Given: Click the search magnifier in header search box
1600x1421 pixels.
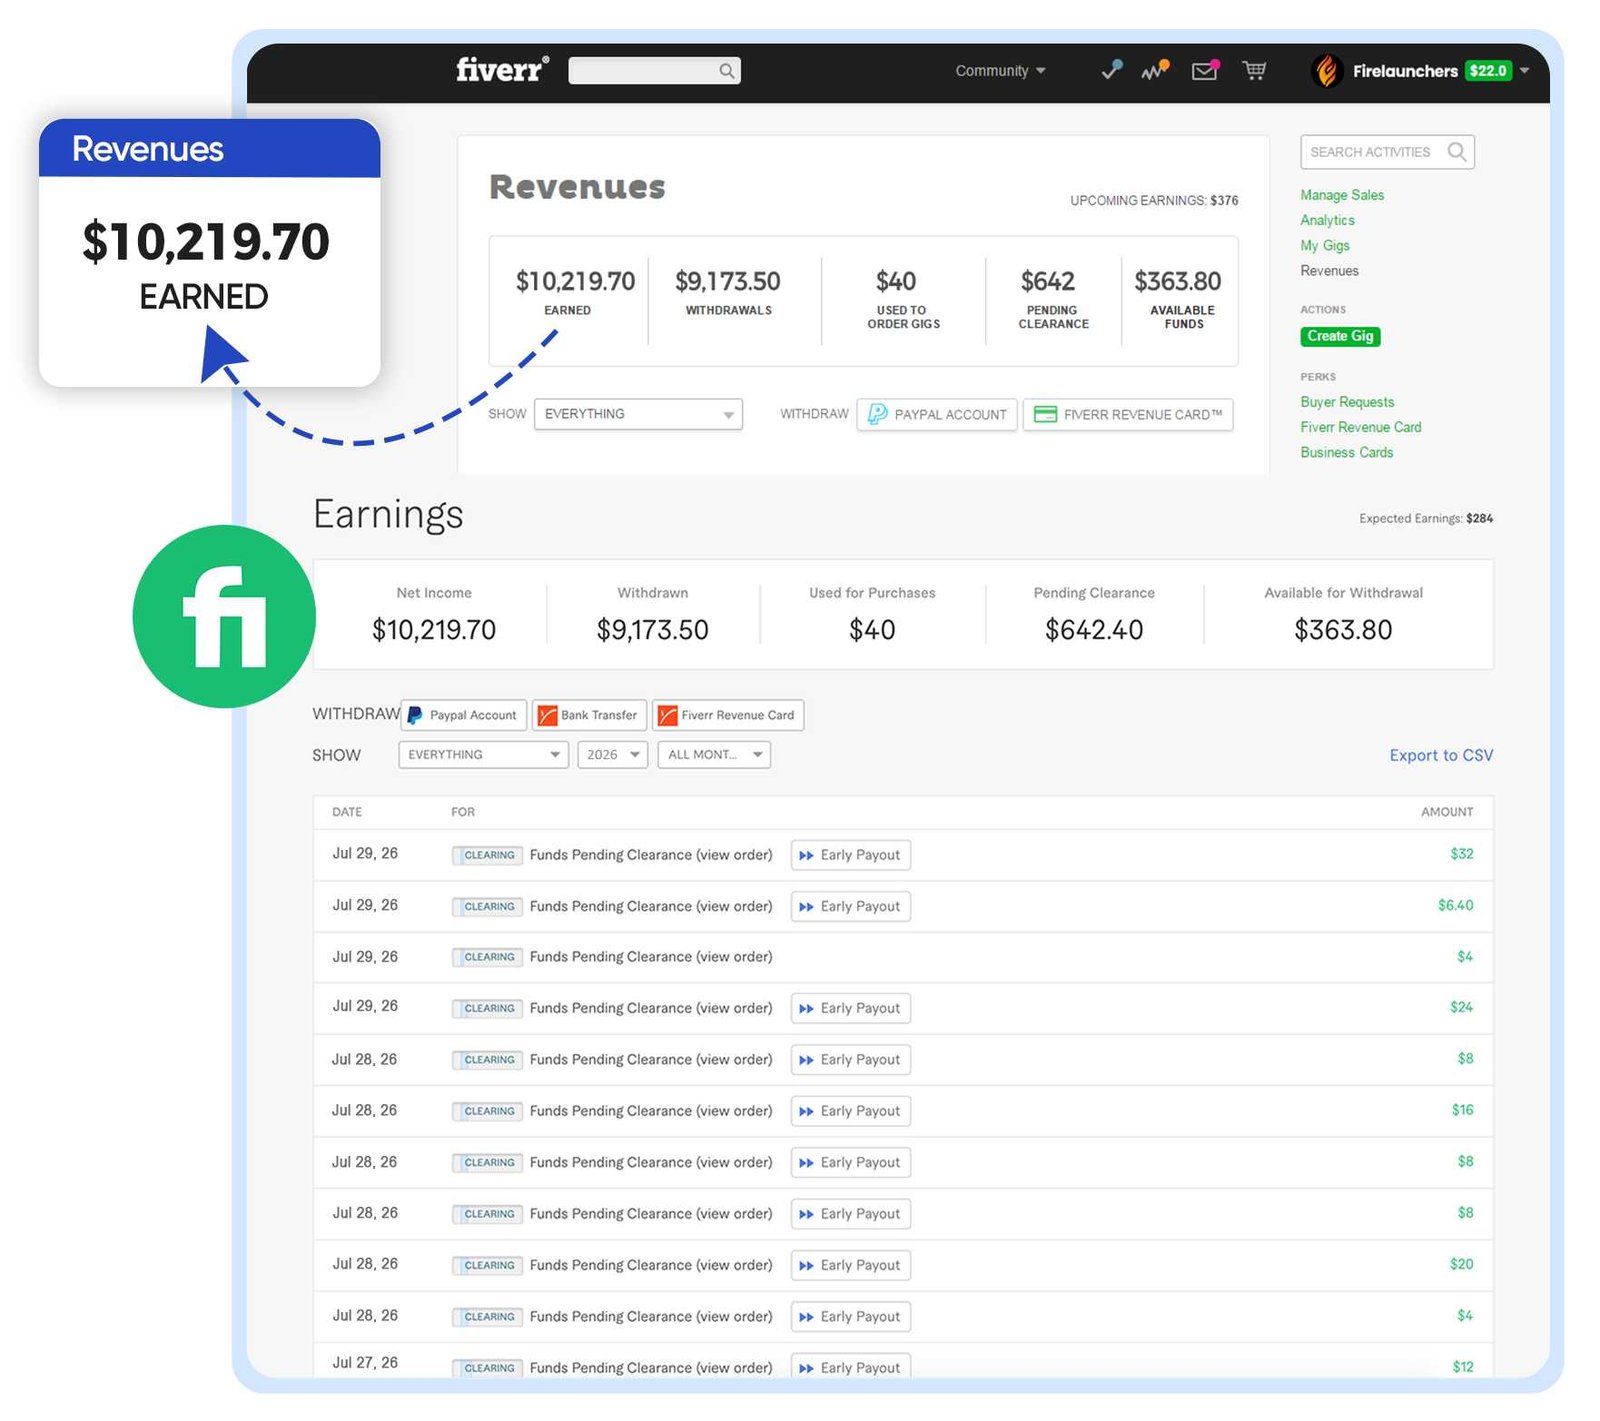Looking at the screenshot, I should pyautogui.click(x=727, y=71).
